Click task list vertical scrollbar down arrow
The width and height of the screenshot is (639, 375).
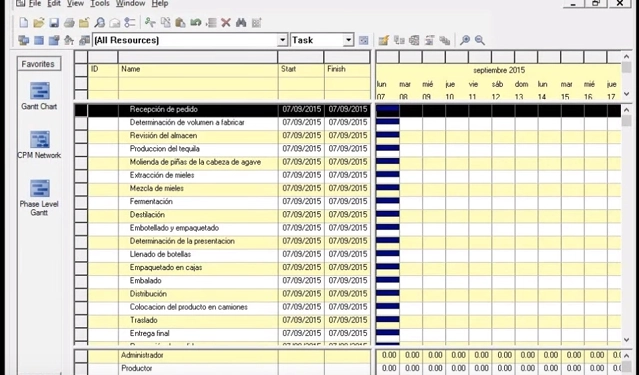(626, 340)
